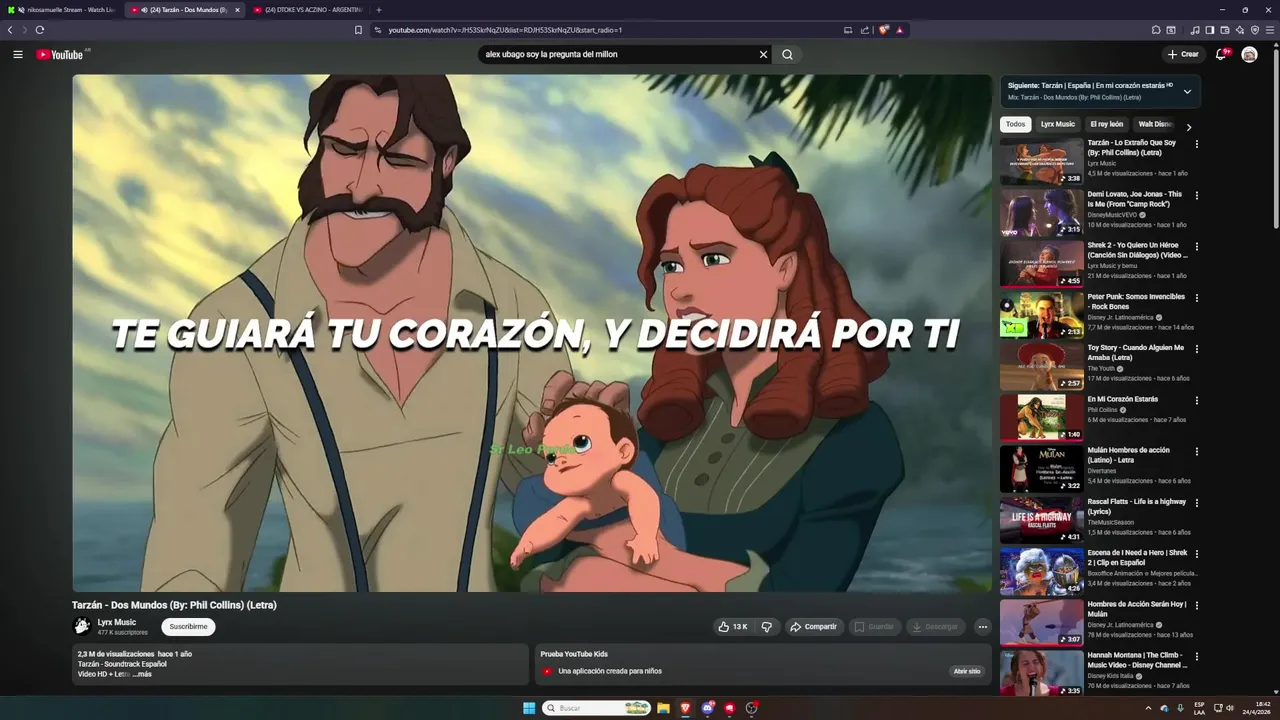This screenshot has width=1280, height=720.
Task: Open the browser extensions puzzle icon
Action: coord(1156,30)
